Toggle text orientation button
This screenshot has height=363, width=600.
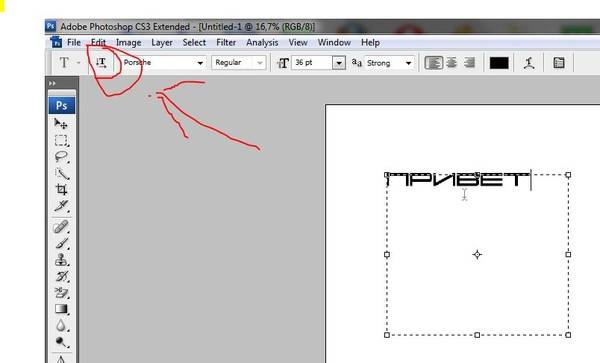pyautogui.click(x=101, y=63)
